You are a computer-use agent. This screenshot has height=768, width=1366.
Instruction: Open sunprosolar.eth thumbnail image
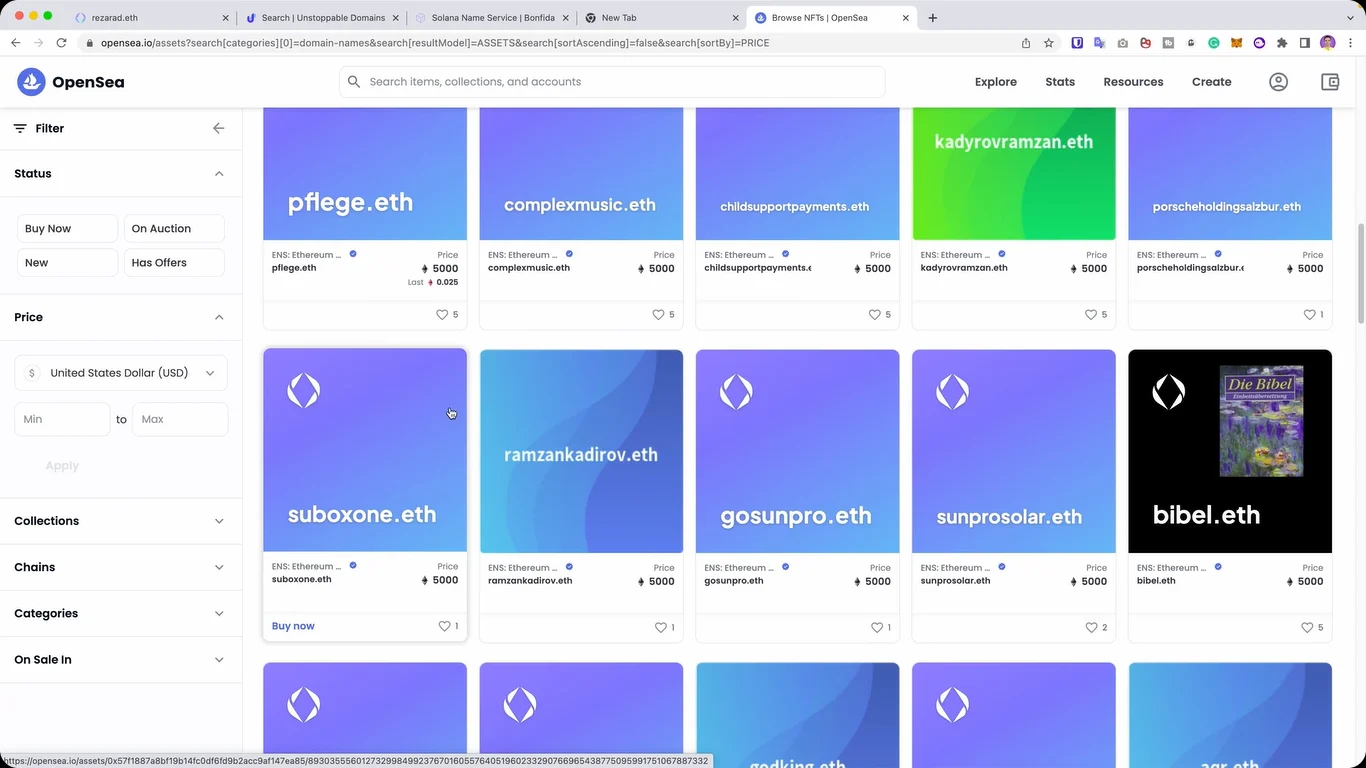[x=1014, y=451]
